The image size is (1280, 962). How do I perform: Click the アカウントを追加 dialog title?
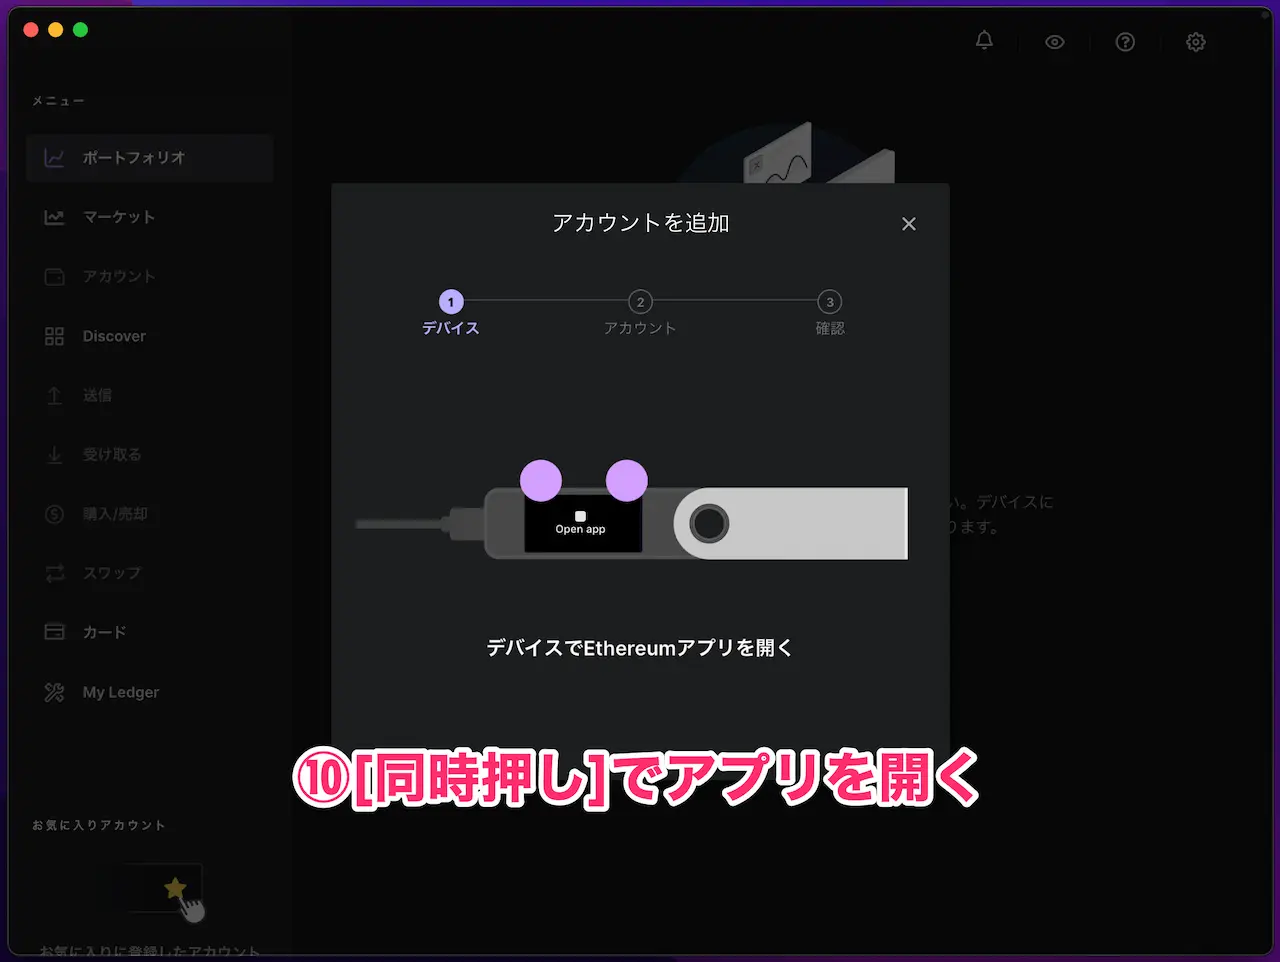pos(641,223)
